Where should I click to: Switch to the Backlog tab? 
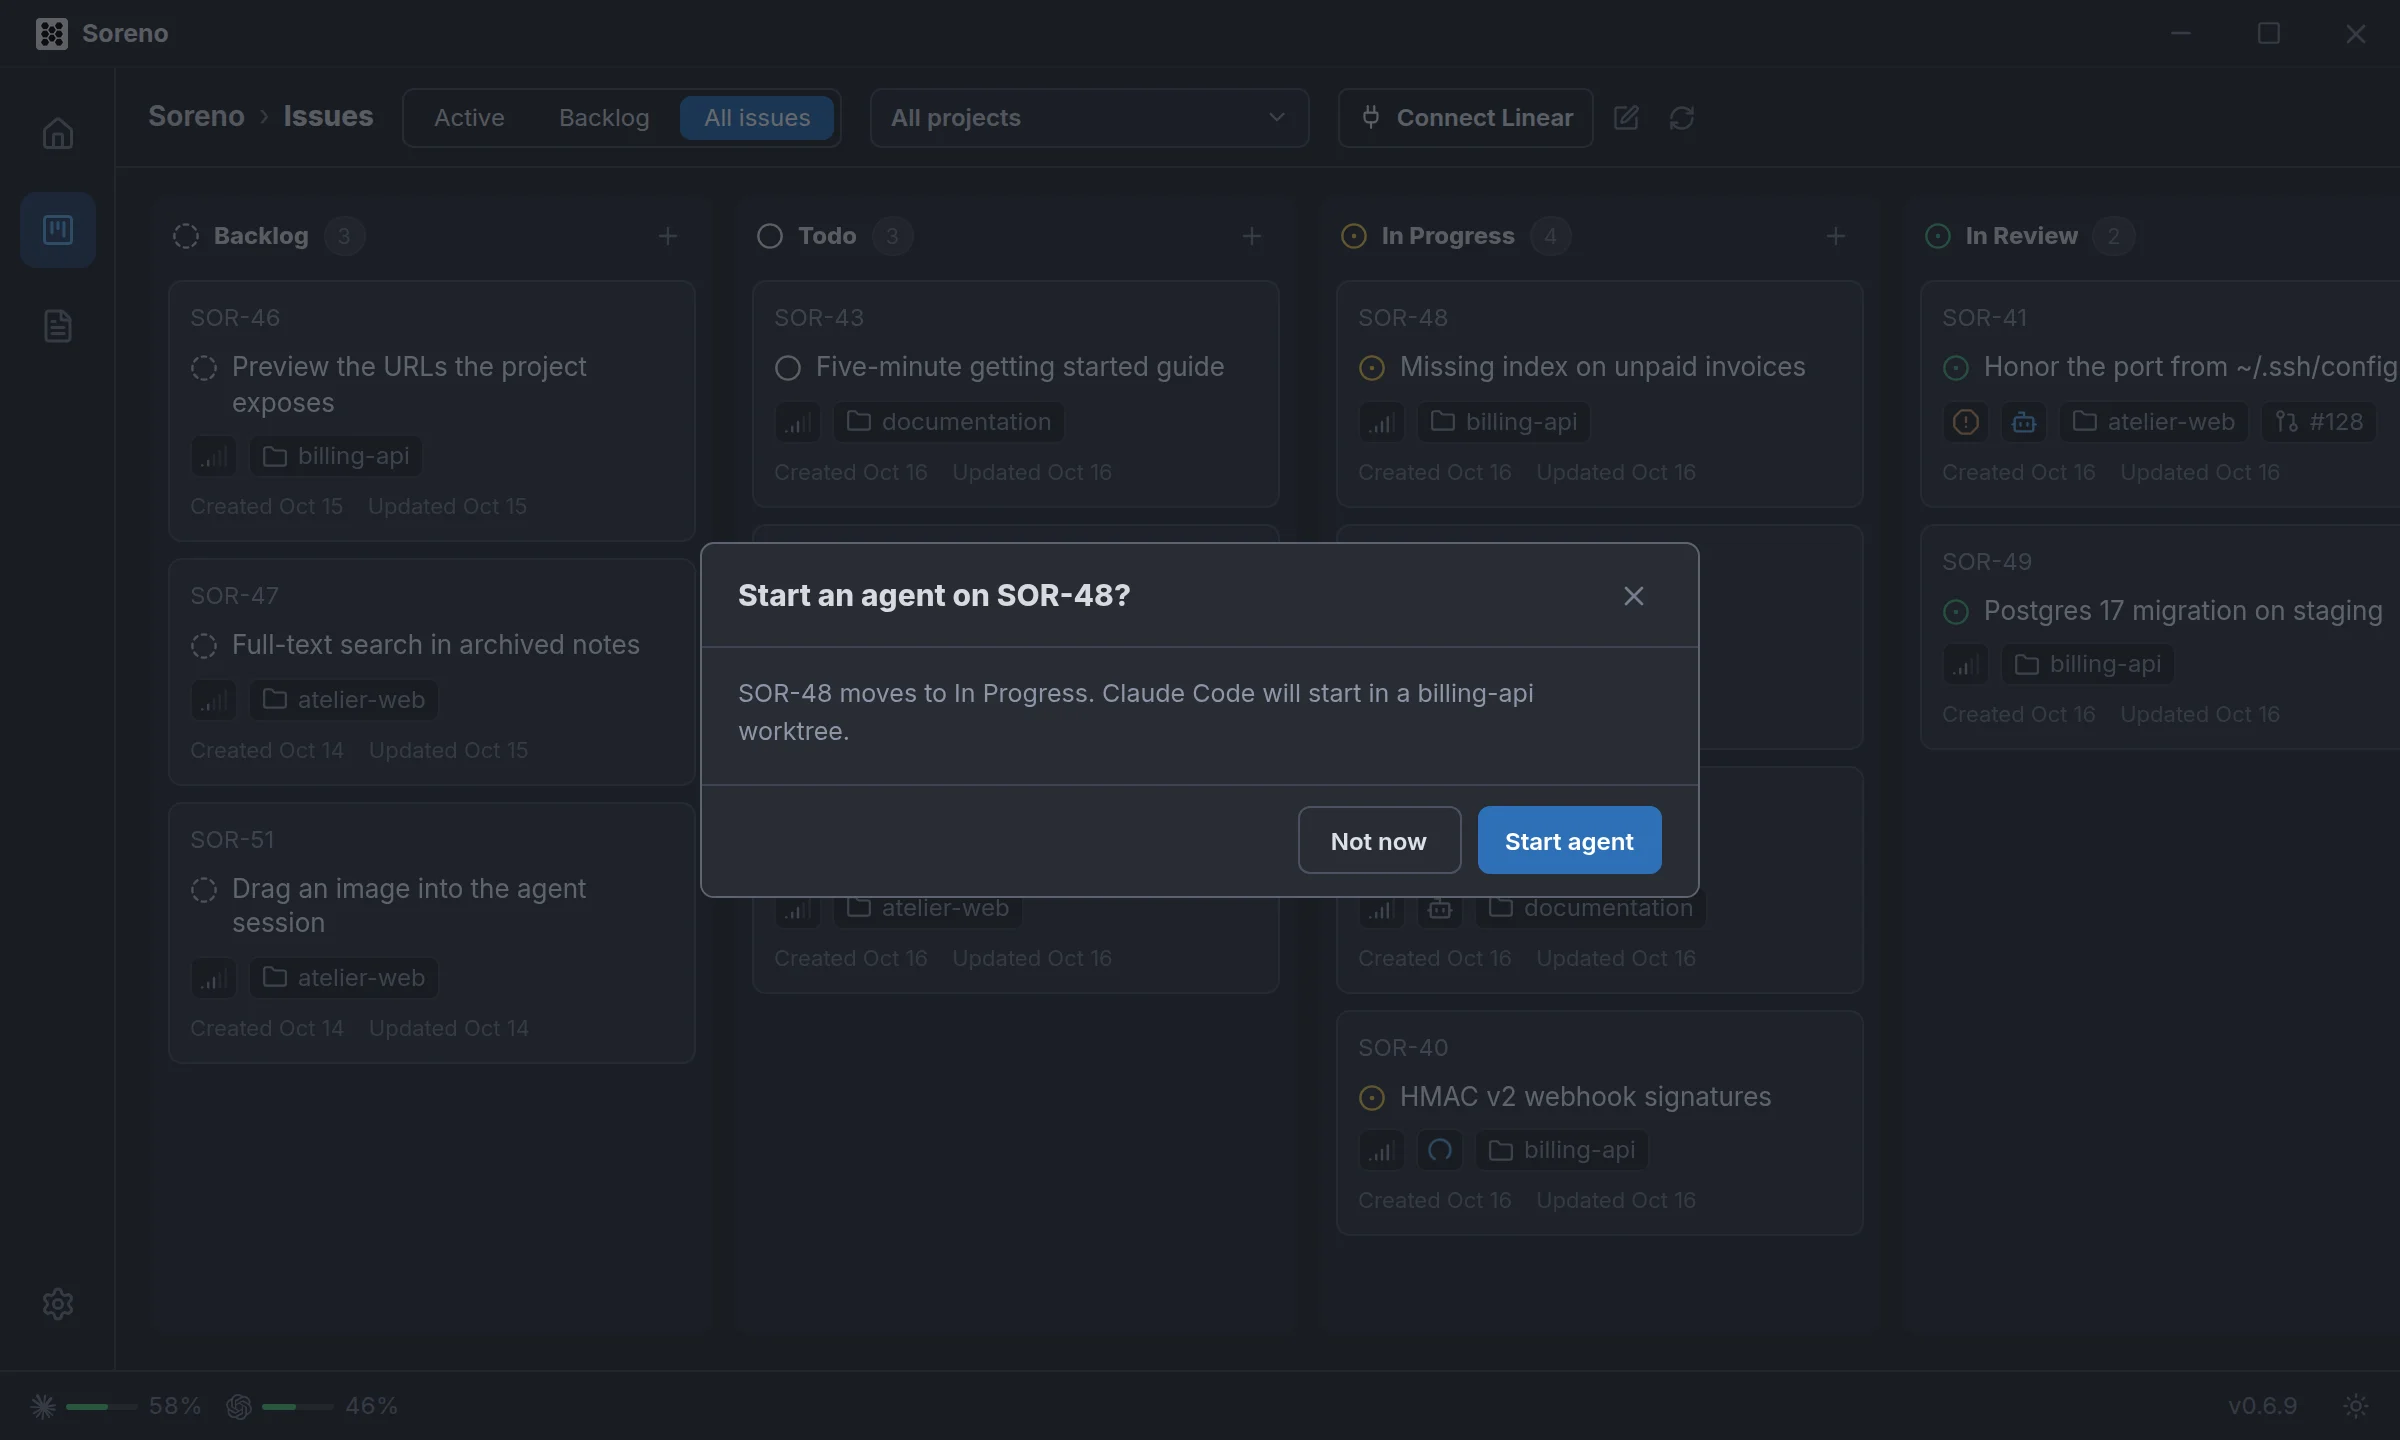604,118
